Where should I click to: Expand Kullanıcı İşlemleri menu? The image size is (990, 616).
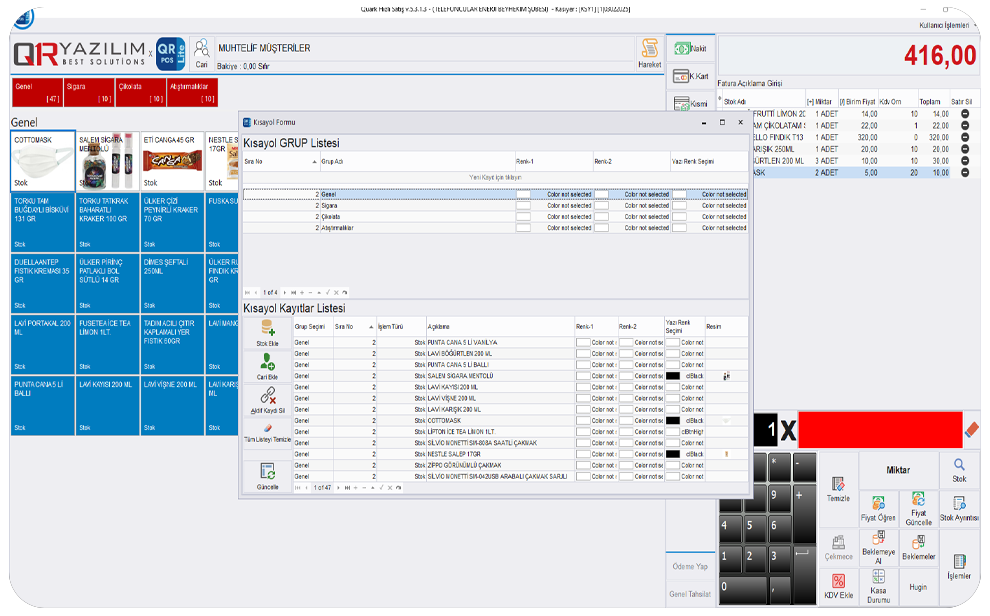[943, 24]
